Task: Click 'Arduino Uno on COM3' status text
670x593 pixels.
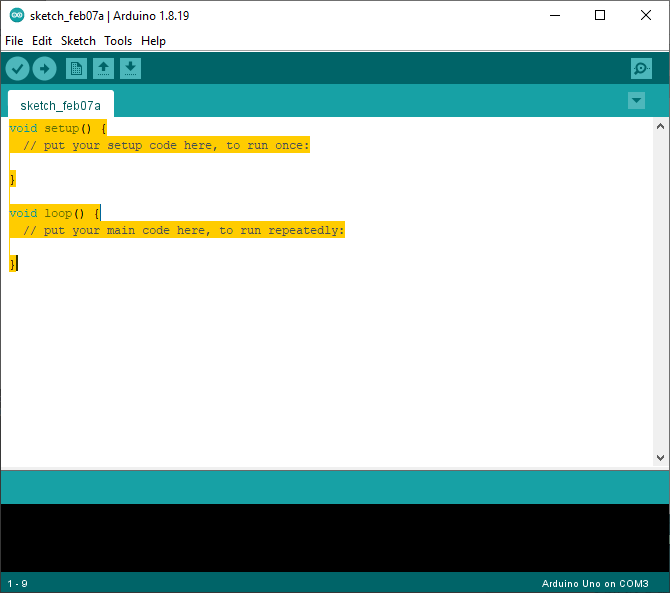Action: point(595,584)
